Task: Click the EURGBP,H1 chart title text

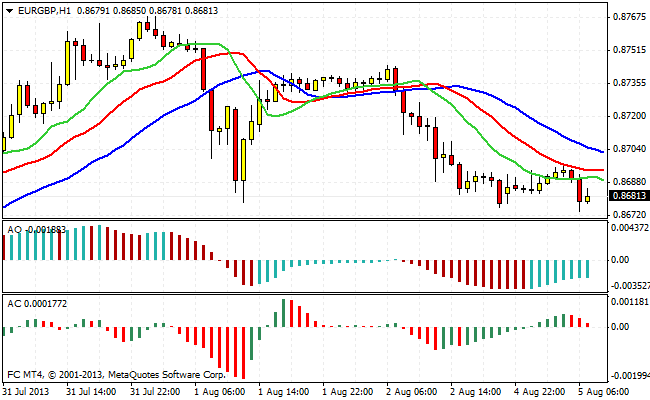Action: coord(44,11)
